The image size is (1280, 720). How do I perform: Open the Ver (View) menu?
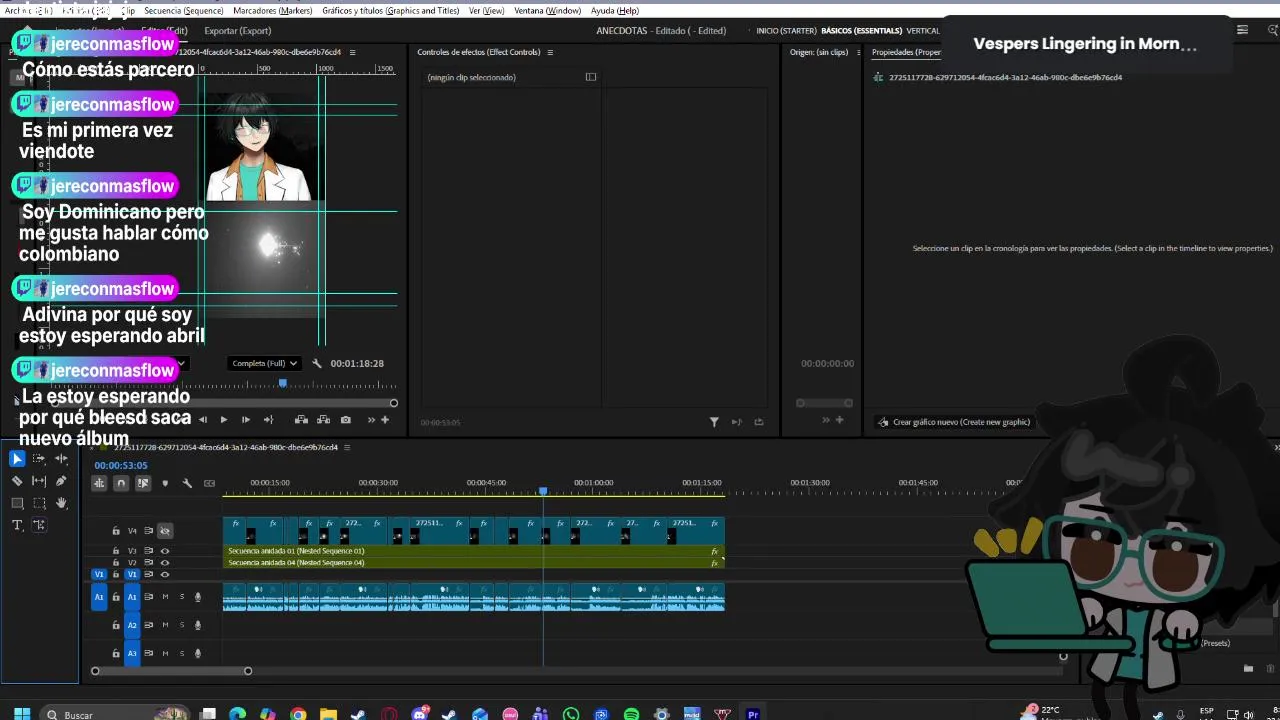487,10
